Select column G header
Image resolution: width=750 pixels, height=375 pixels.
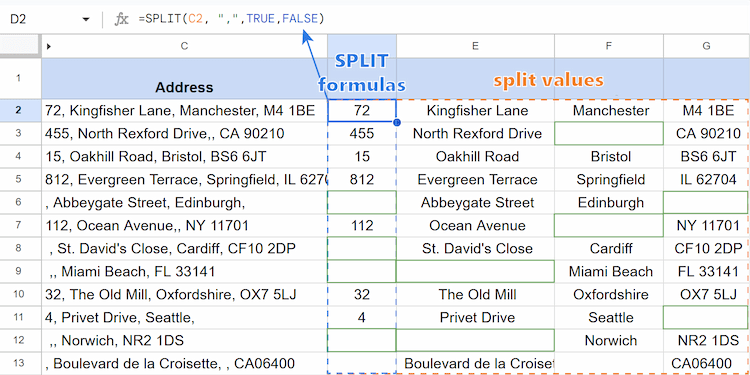tap(706, 46)
